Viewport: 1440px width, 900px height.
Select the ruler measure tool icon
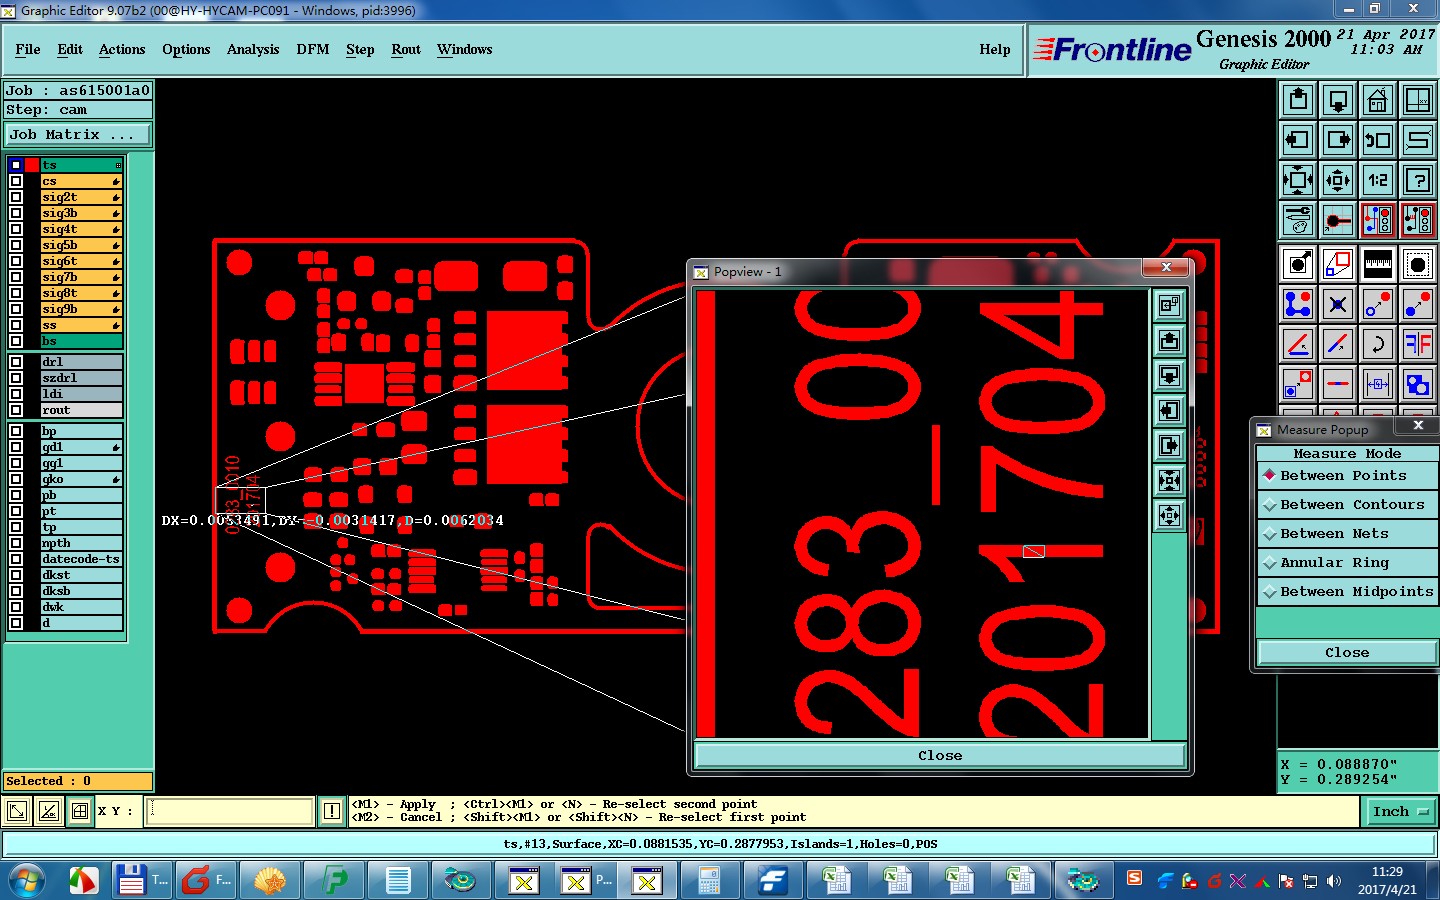[x=1378, y=263]
